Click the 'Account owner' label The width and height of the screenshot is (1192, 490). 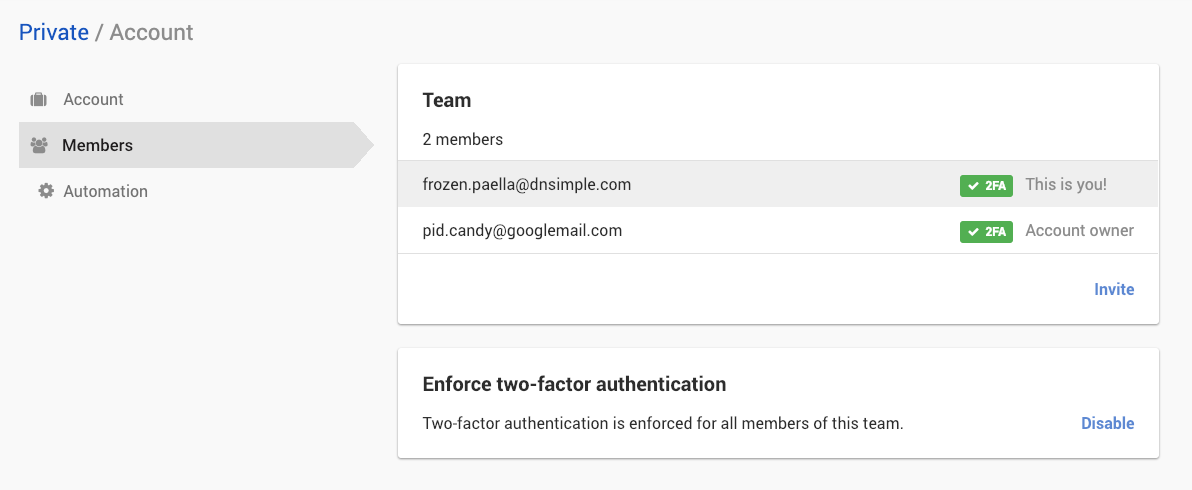tap(1079, 231)
